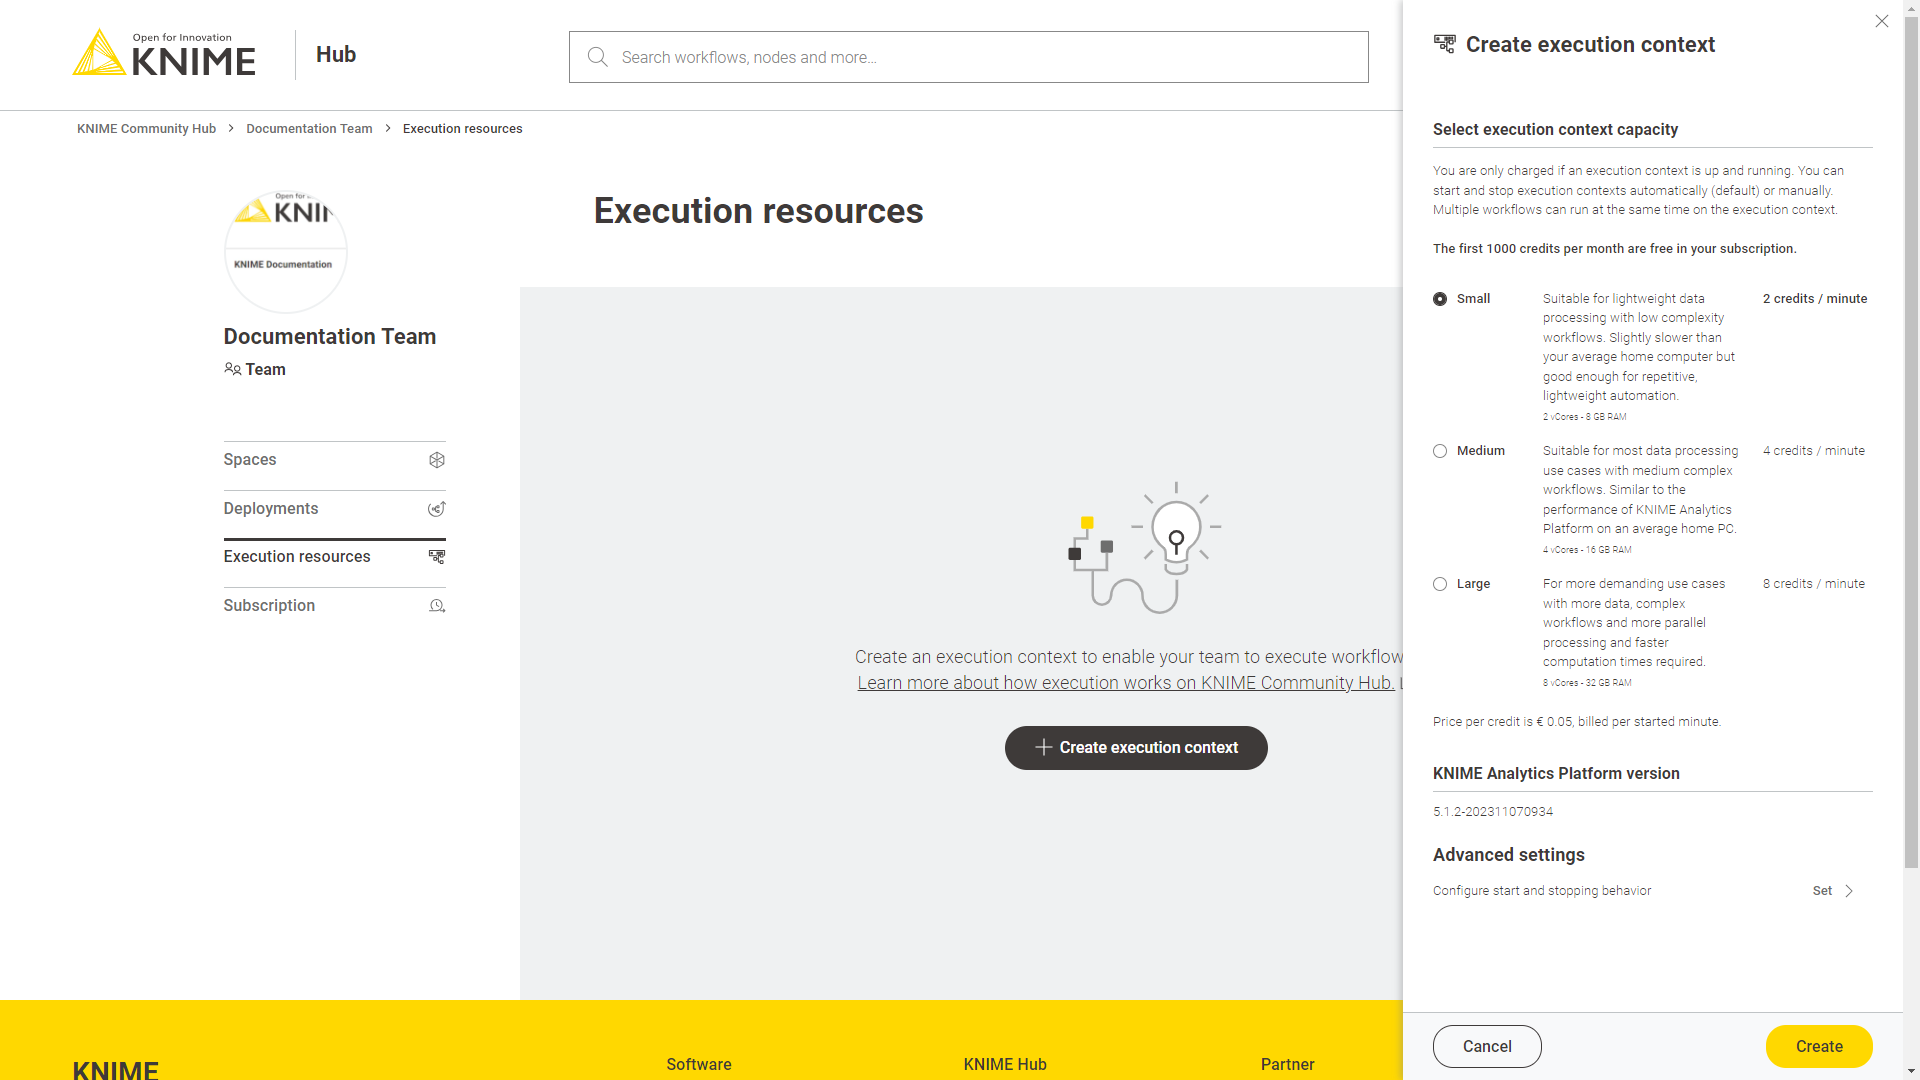Open the Spaces menu item

[x=250, y=460]
